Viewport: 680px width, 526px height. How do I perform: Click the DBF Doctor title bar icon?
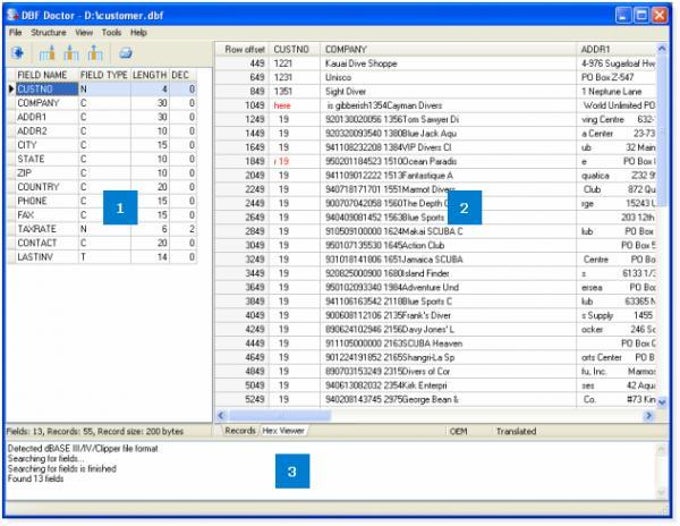click(13, 15)
